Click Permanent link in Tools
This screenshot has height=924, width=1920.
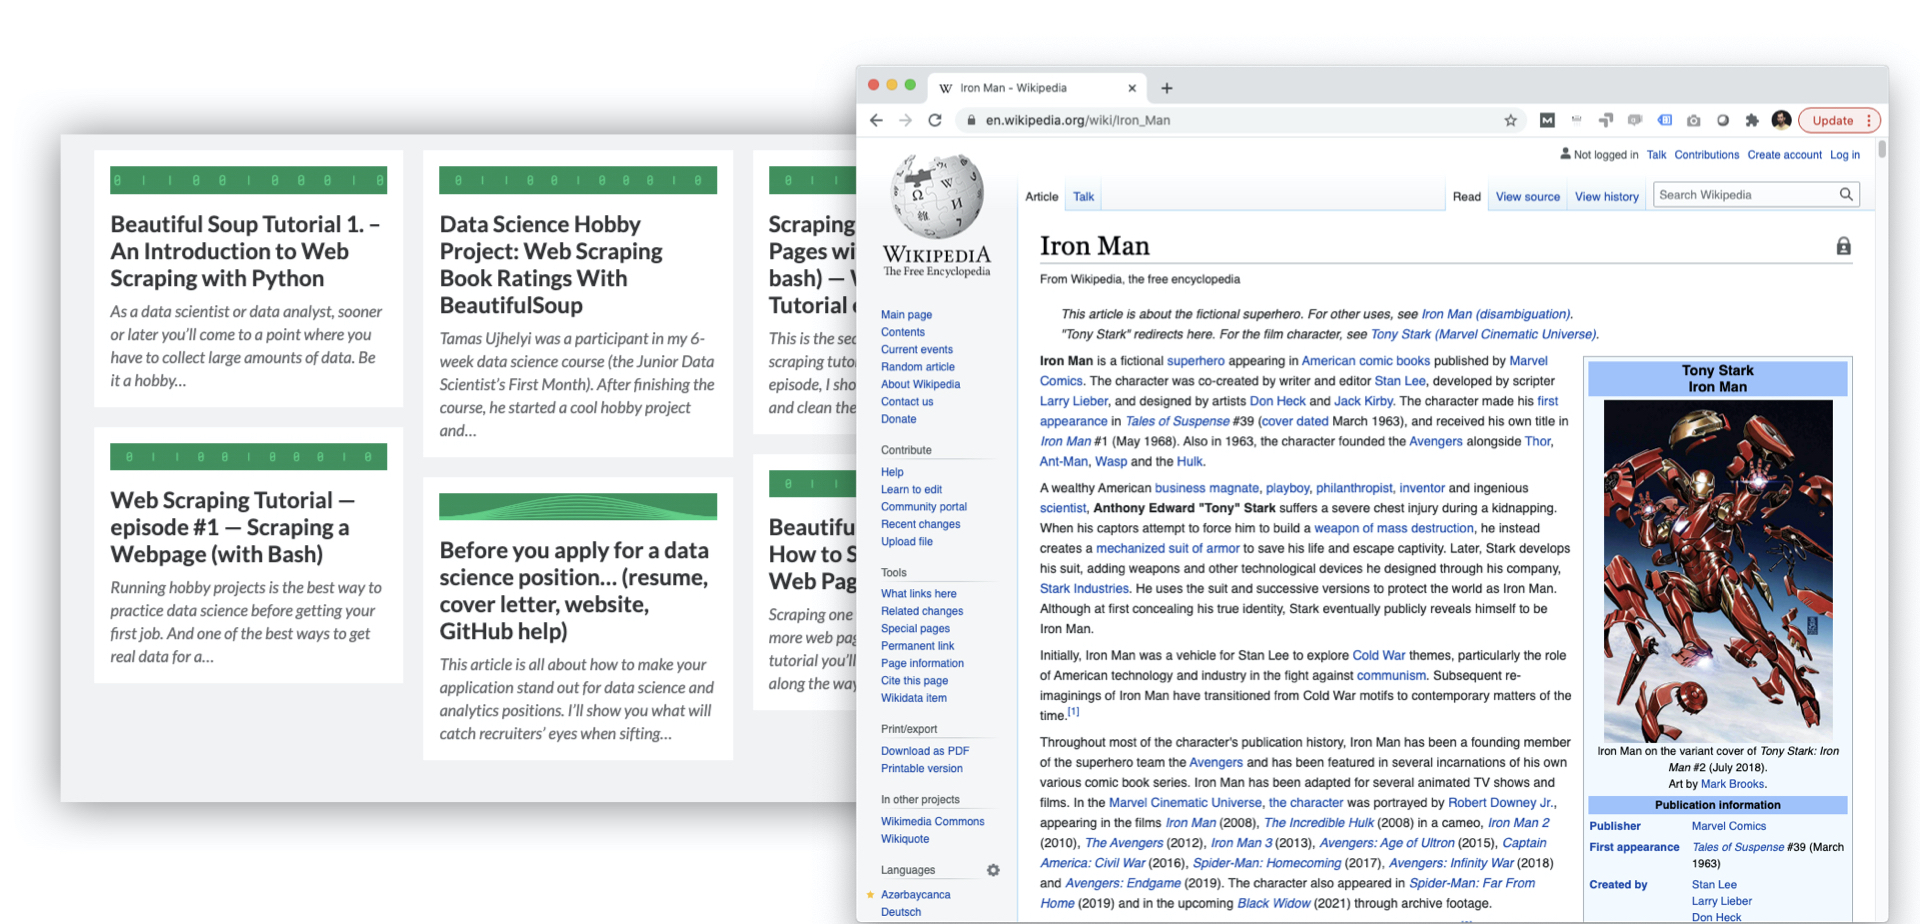point(917,646)
